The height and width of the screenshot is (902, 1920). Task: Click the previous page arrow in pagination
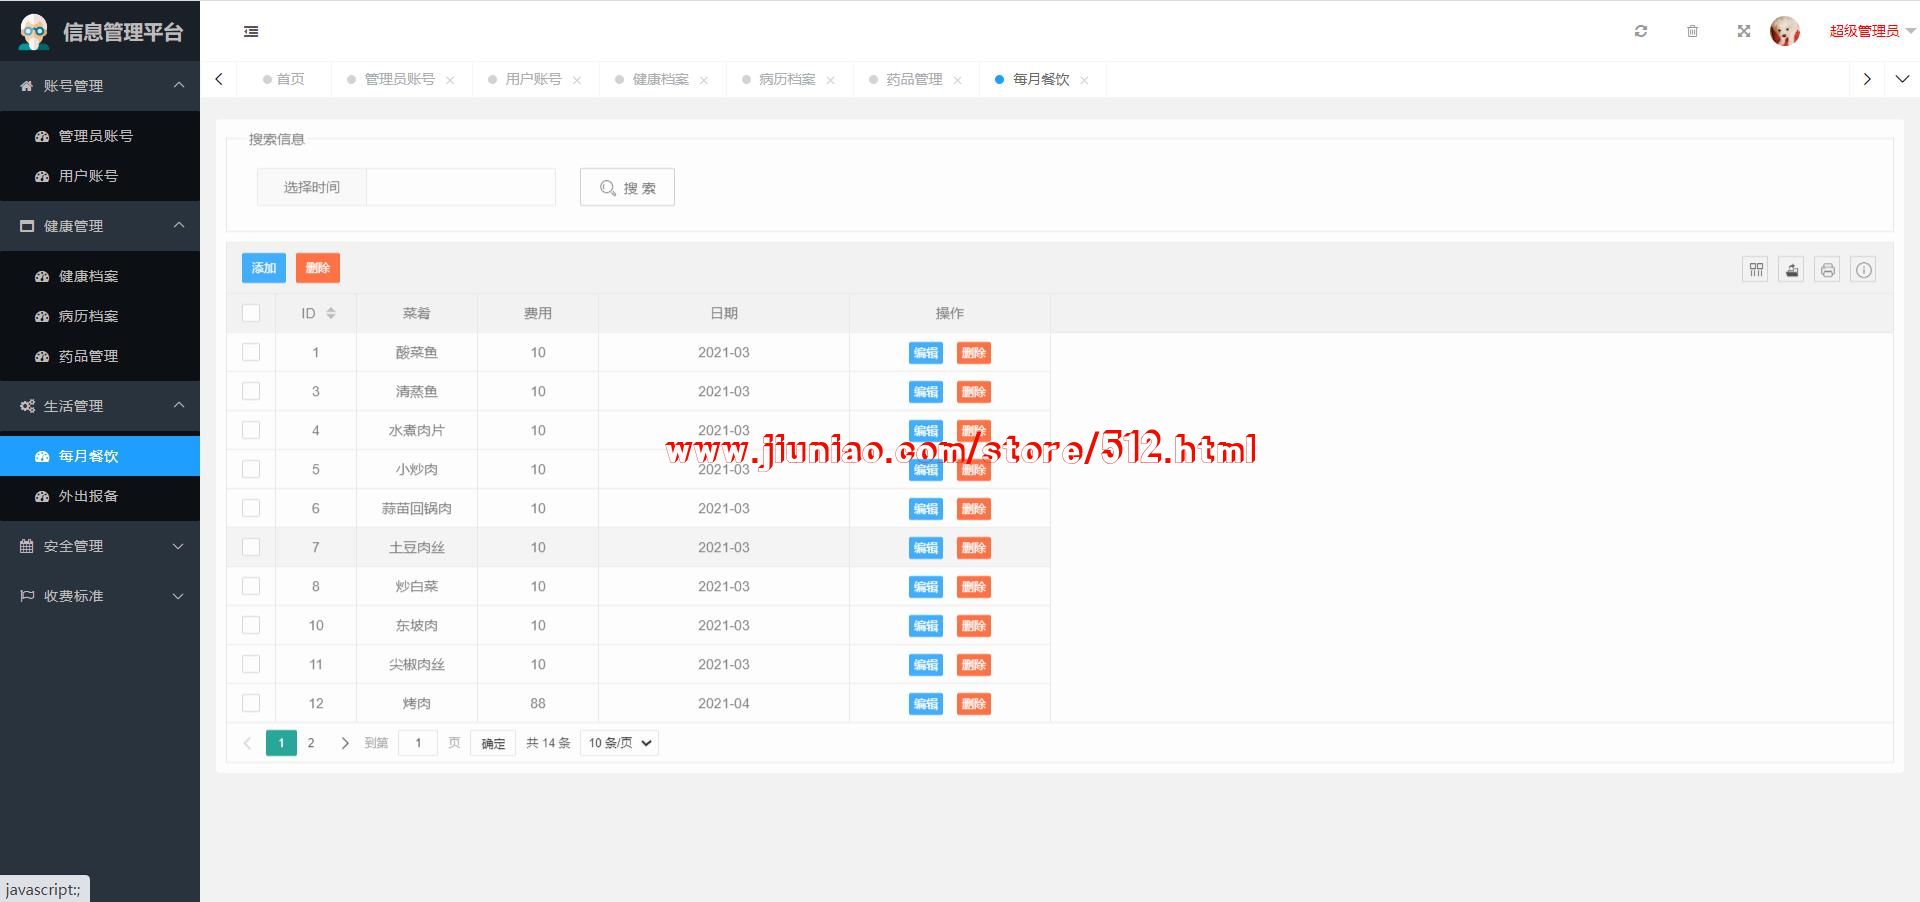[247, 743]
